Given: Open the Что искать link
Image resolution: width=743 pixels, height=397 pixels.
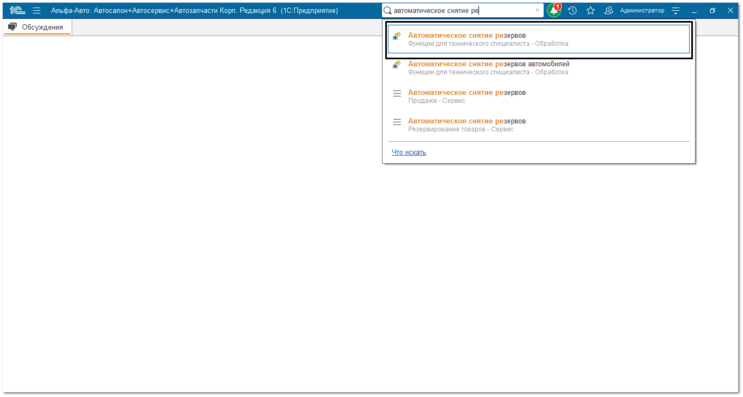Looking at the screenshot, I should [408, 152].
